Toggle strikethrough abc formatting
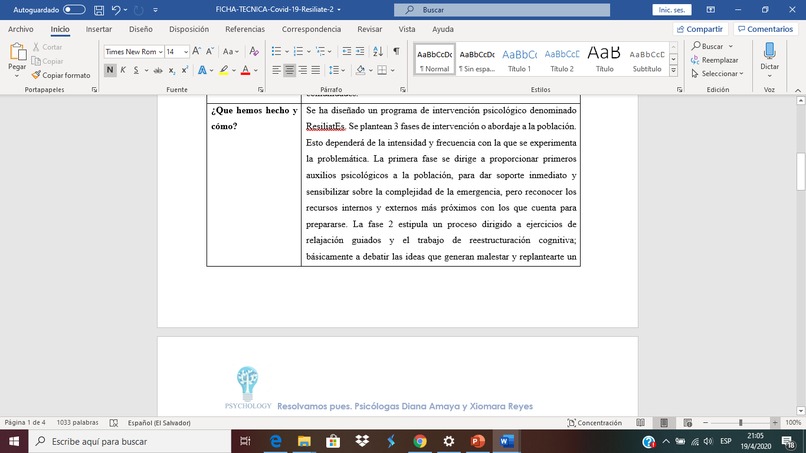The width and height of the screenshot is (806, 453). pyautogui.click(x=158, y=70)
